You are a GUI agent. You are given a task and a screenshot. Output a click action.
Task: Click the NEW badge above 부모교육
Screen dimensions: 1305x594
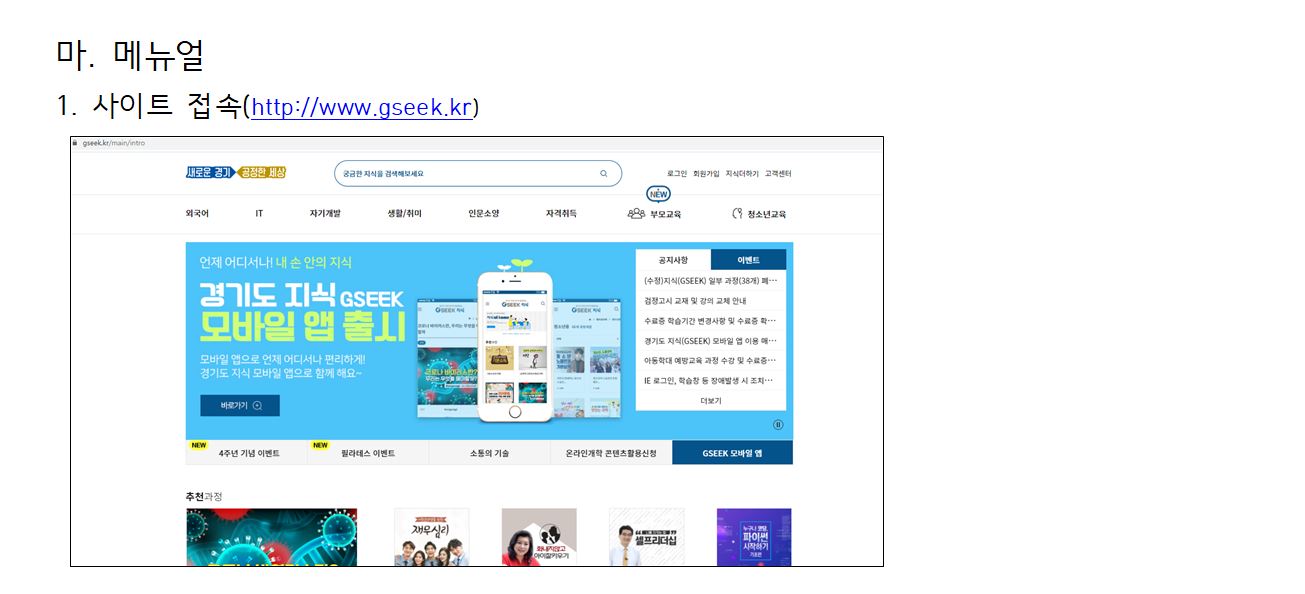point(657,194)
